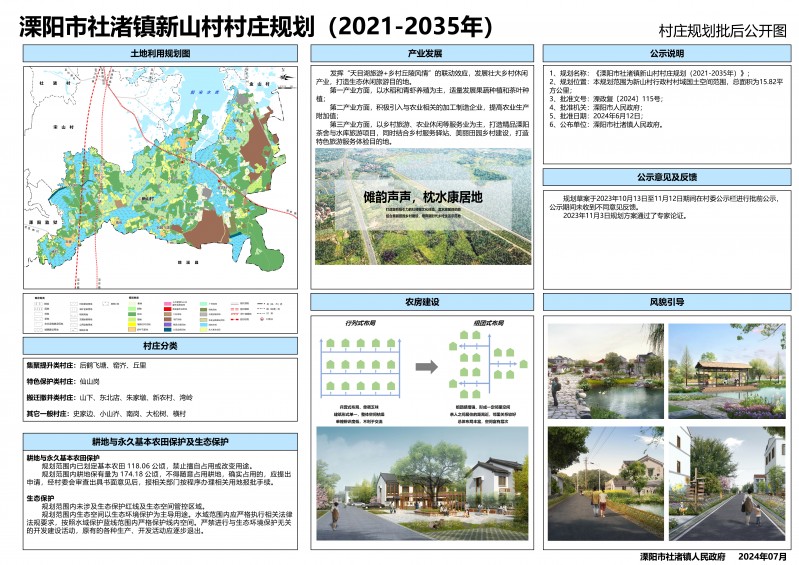Click the paragraph starting 第二产业方面

[x=422, y=112]
